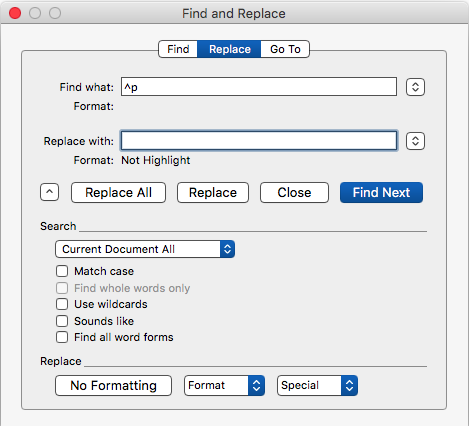469x426 pixels.
Task: Click the red close window button
Action: pyautogui.click(x=15, y=13)
